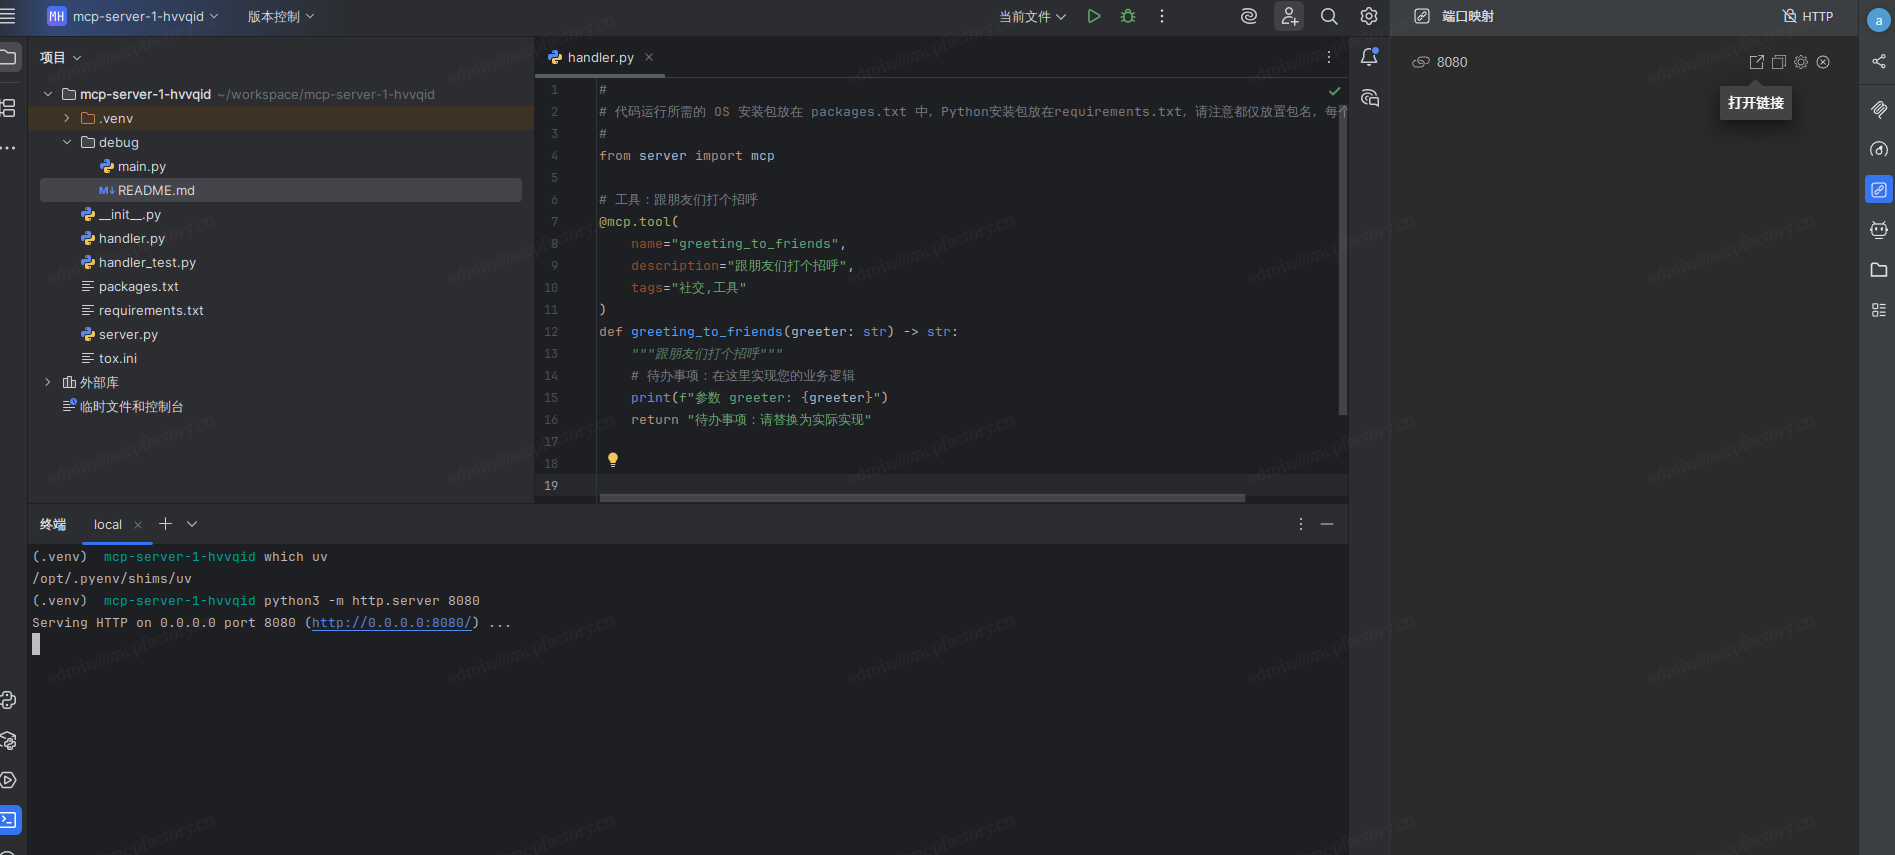Viewport: 1895px width, 855px height.
Task: Open the search magnifier icon in the top bar
Action: pyautogui.click(x=1329, y=16)
